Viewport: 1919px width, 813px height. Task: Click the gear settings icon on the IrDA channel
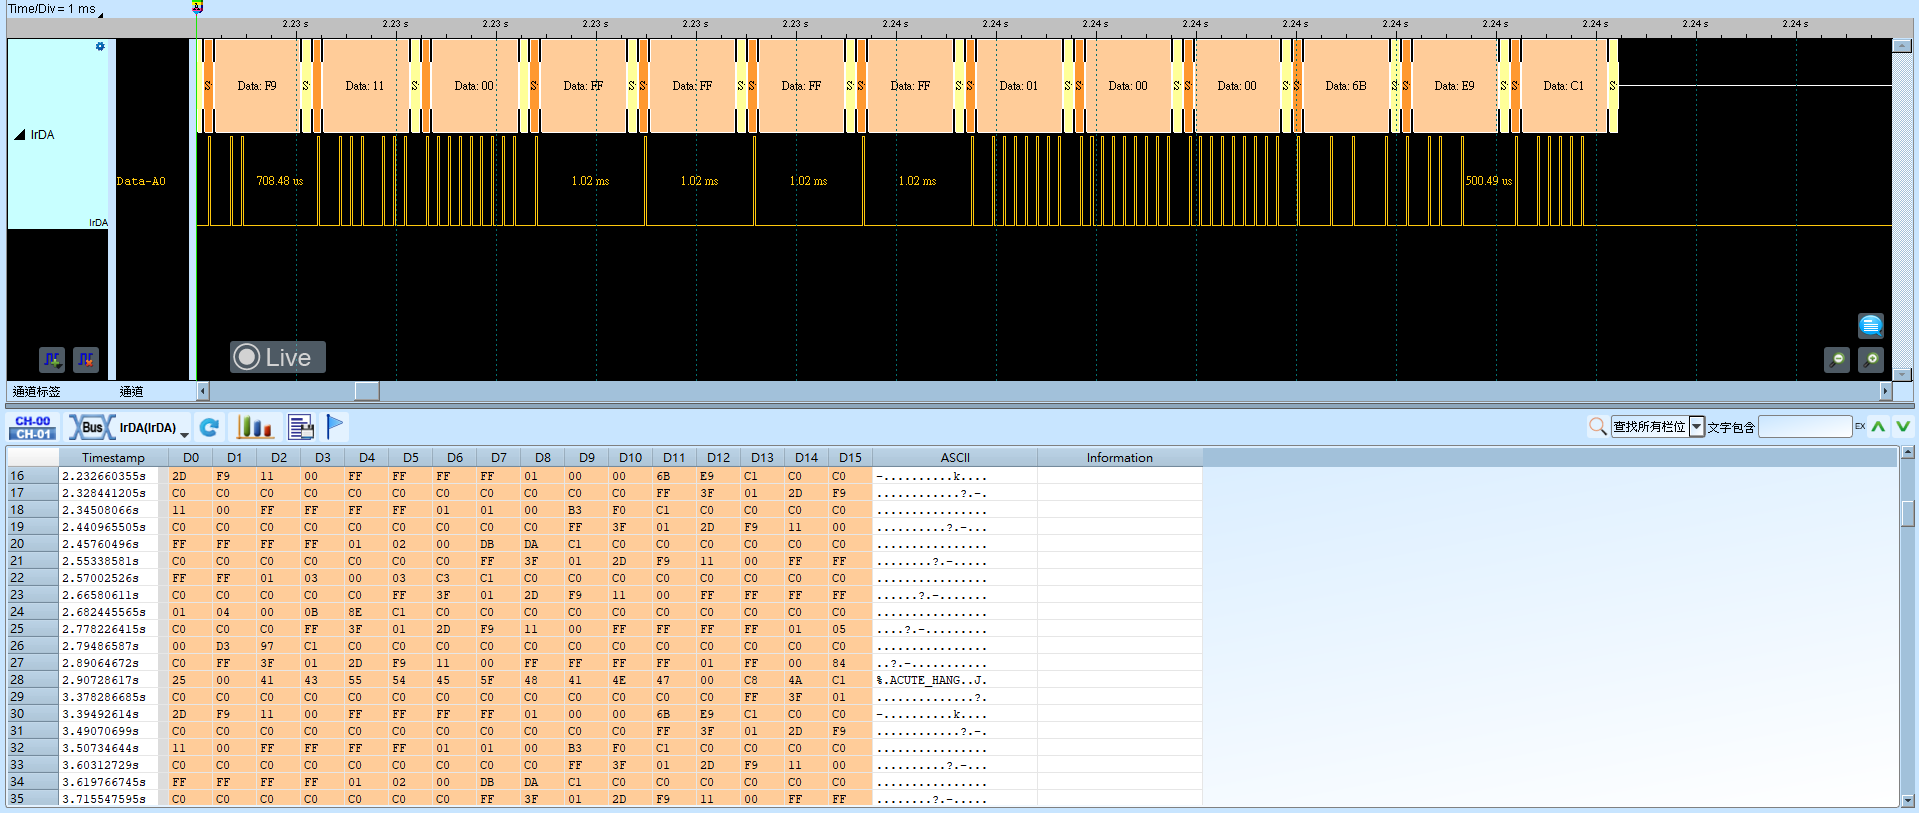point(100,47)
